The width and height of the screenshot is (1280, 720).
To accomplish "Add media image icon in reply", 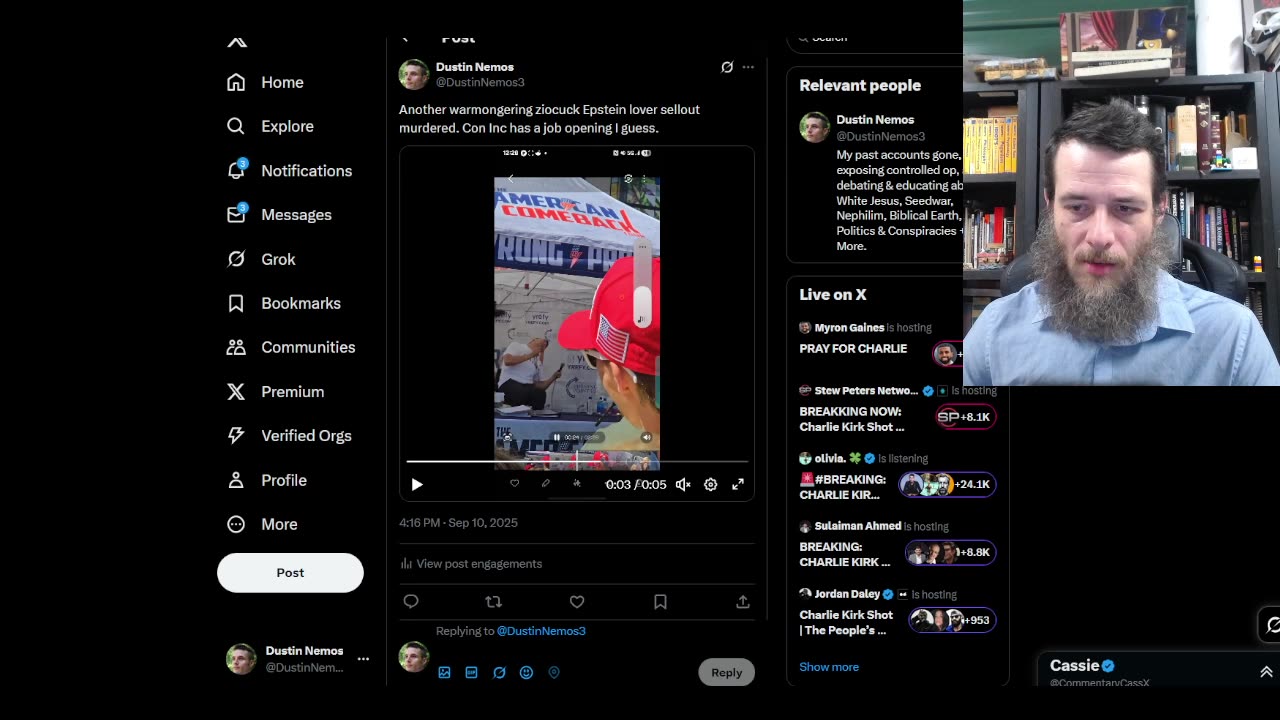I will coord(444,672).
